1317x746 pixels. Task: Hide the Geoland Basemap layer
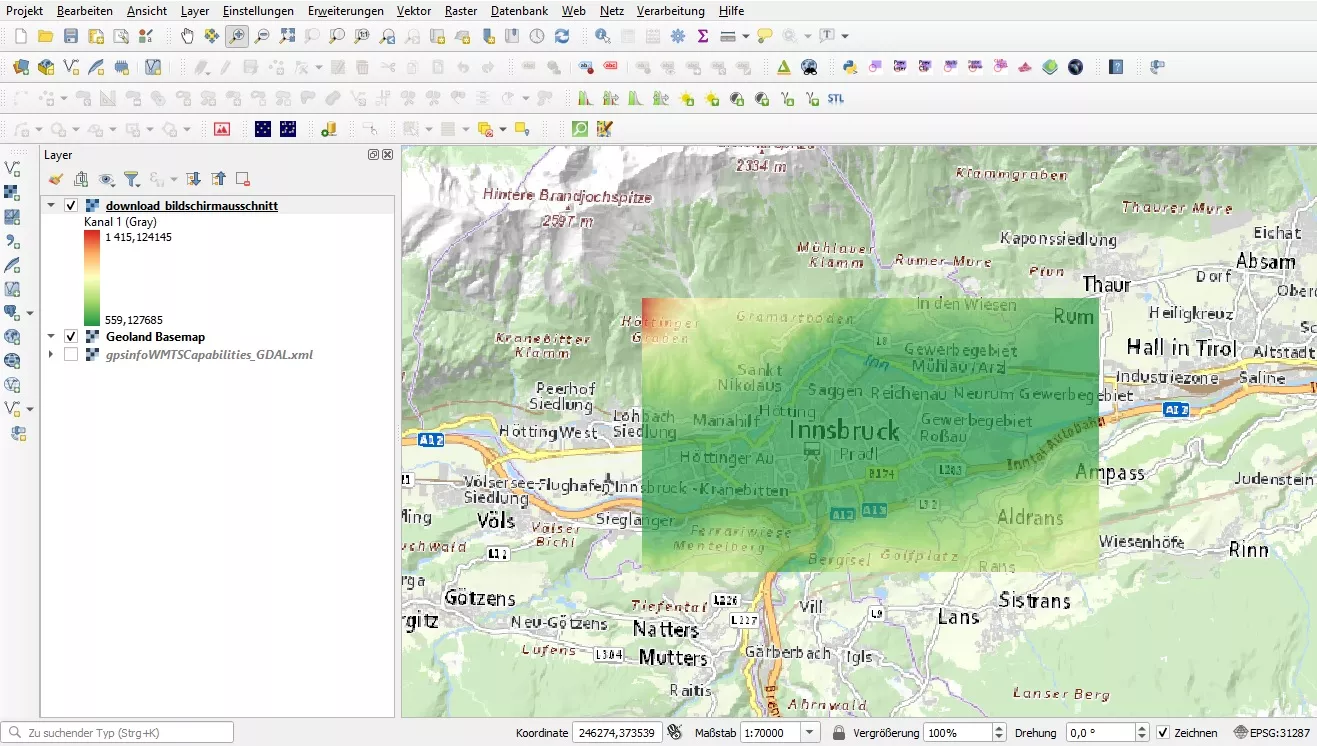coord(71,336)
